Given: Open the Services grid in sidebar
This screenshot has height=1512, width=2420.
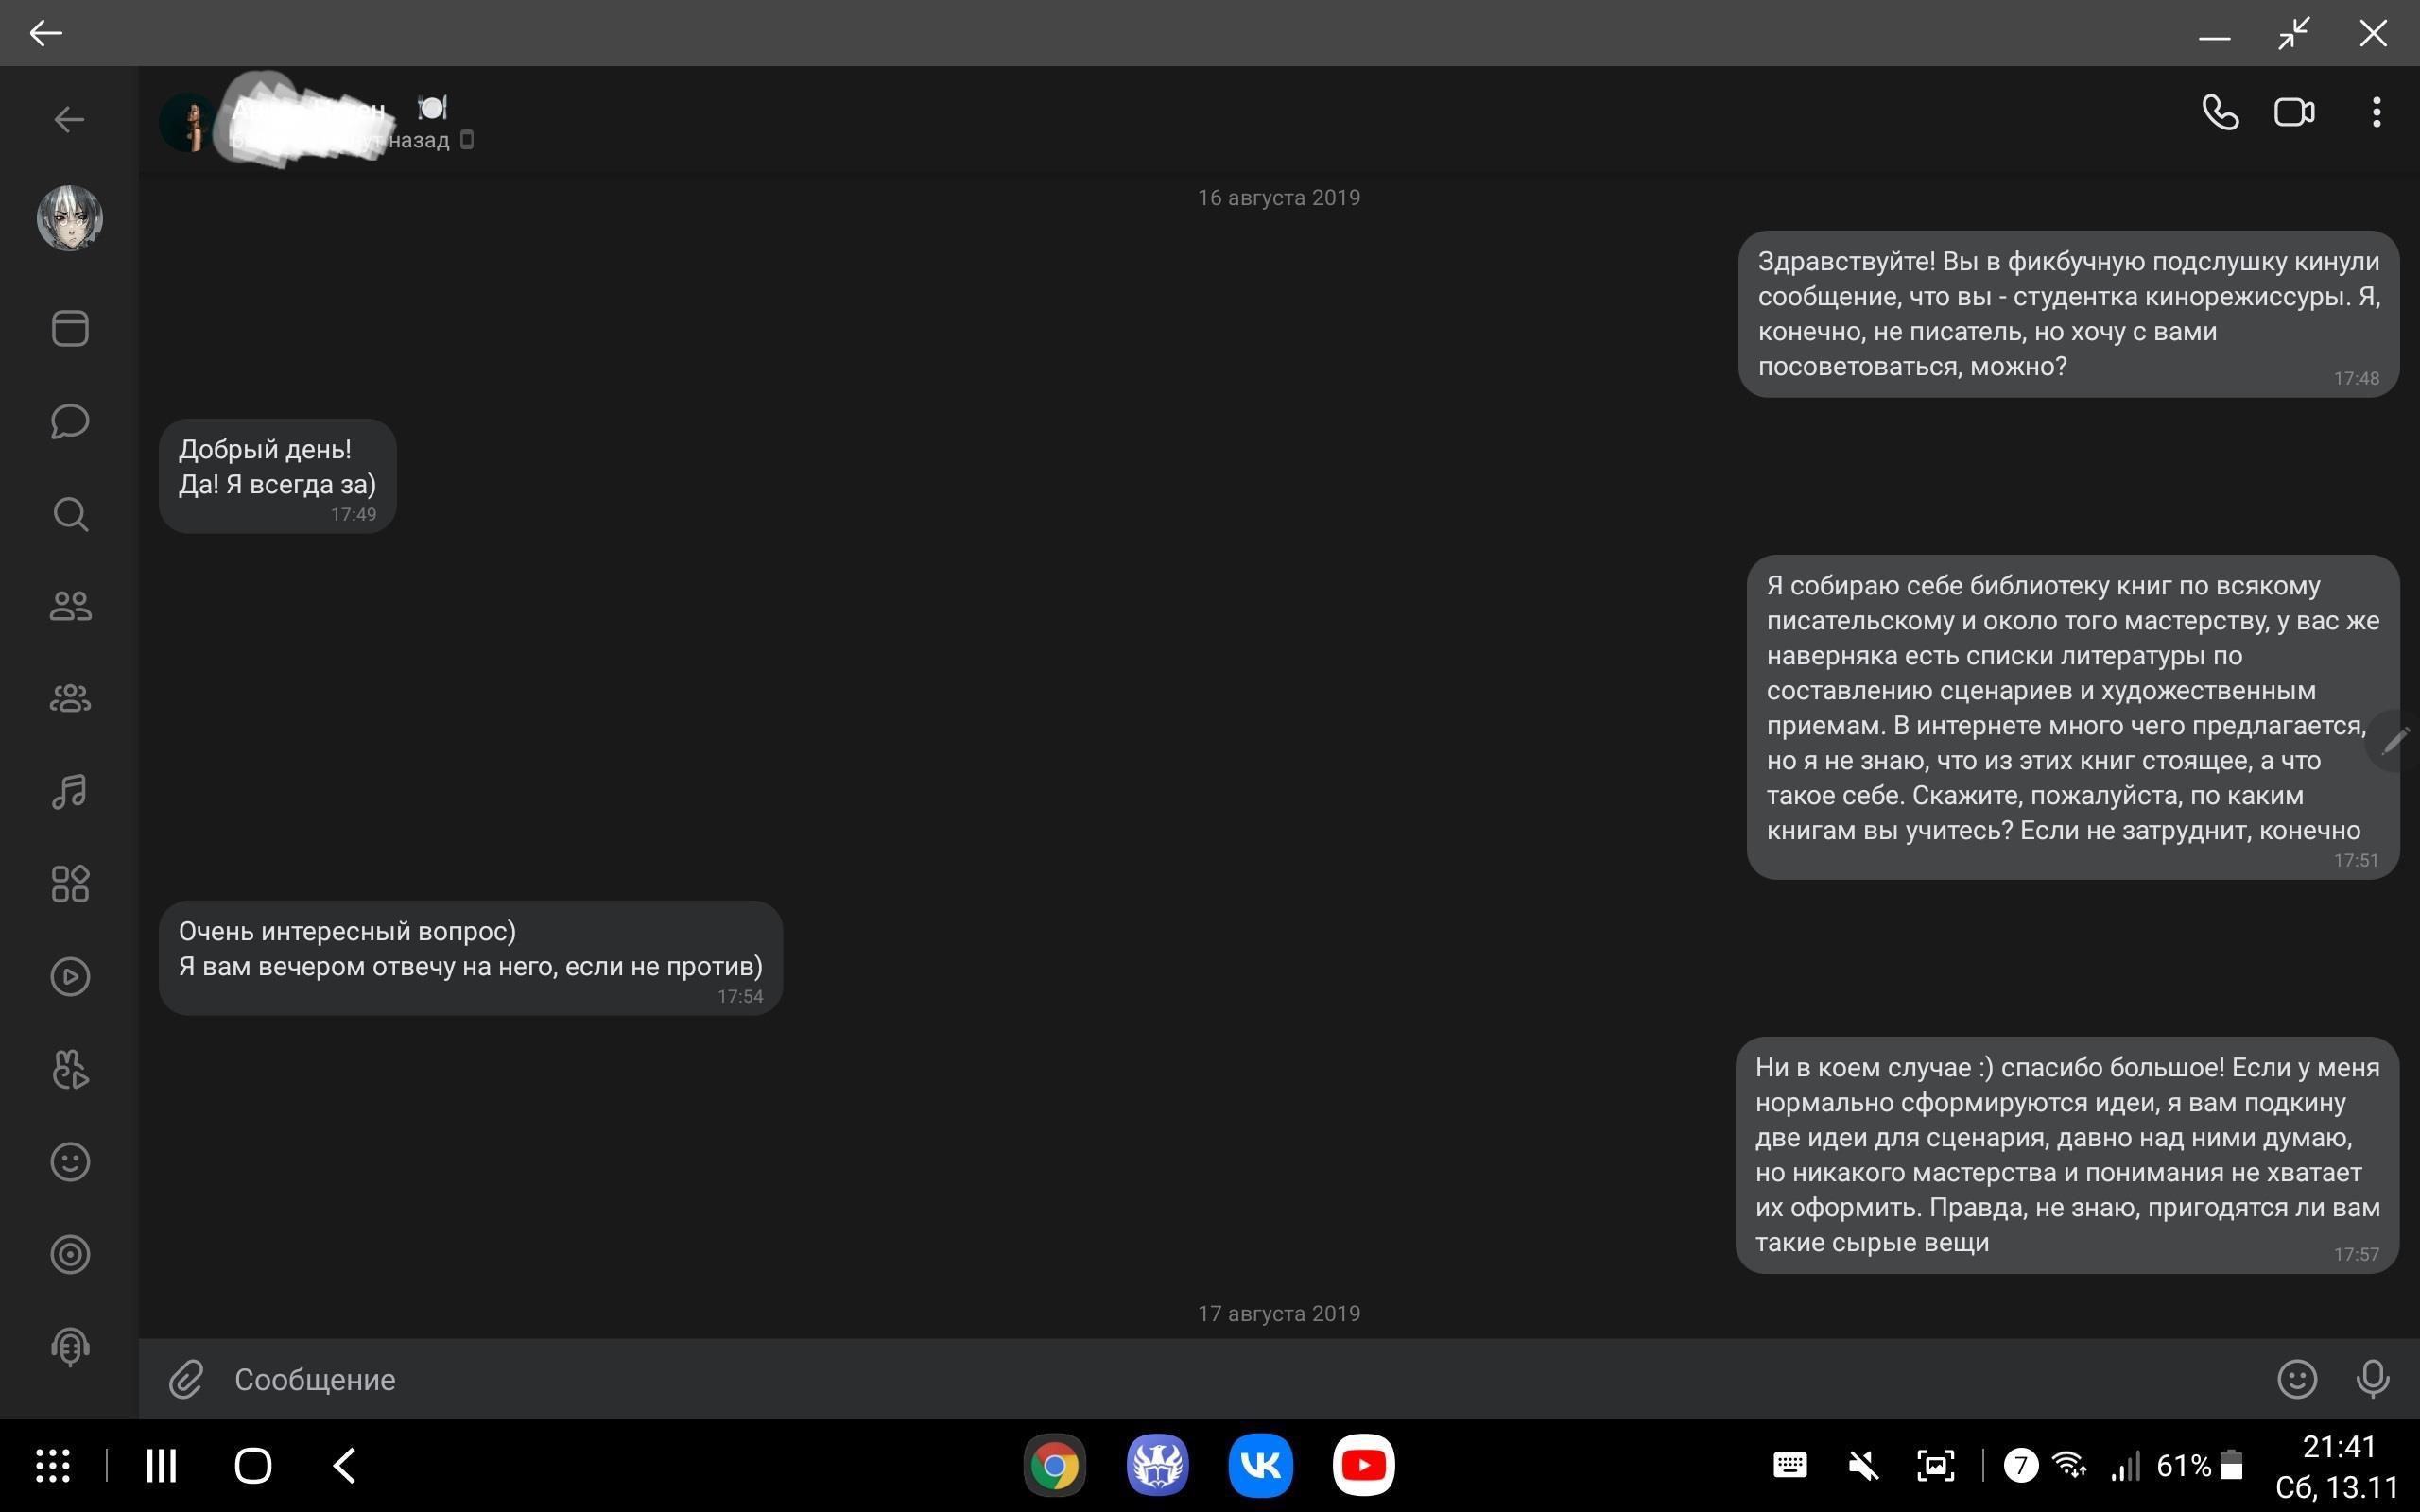Looking at the screenshot, I should click(70, 884).
